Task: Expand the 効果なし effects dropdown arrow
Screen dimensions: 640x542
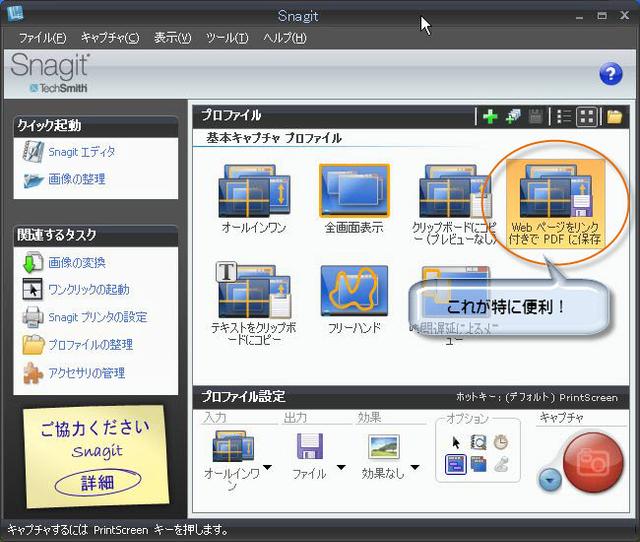Action: [415, 467]
